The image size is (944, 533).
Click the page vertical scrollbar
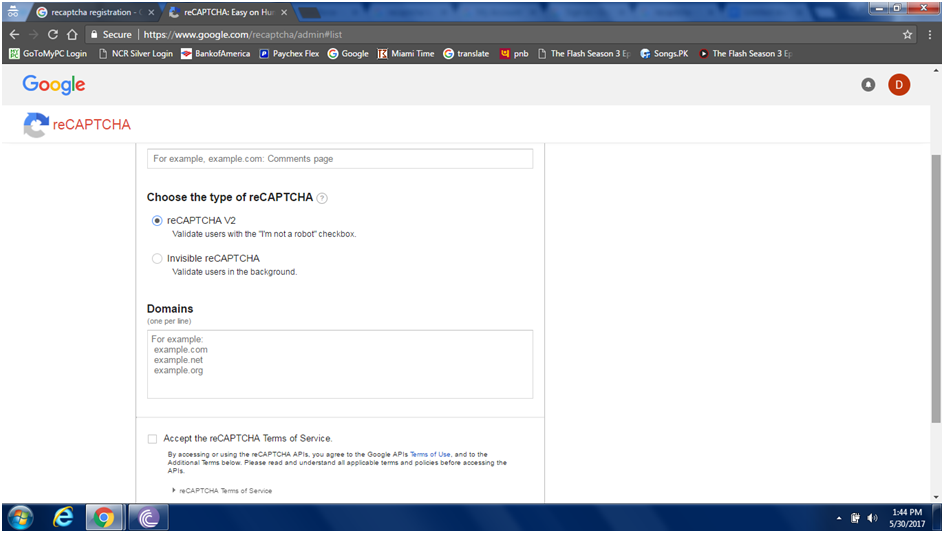click(936, 289)
